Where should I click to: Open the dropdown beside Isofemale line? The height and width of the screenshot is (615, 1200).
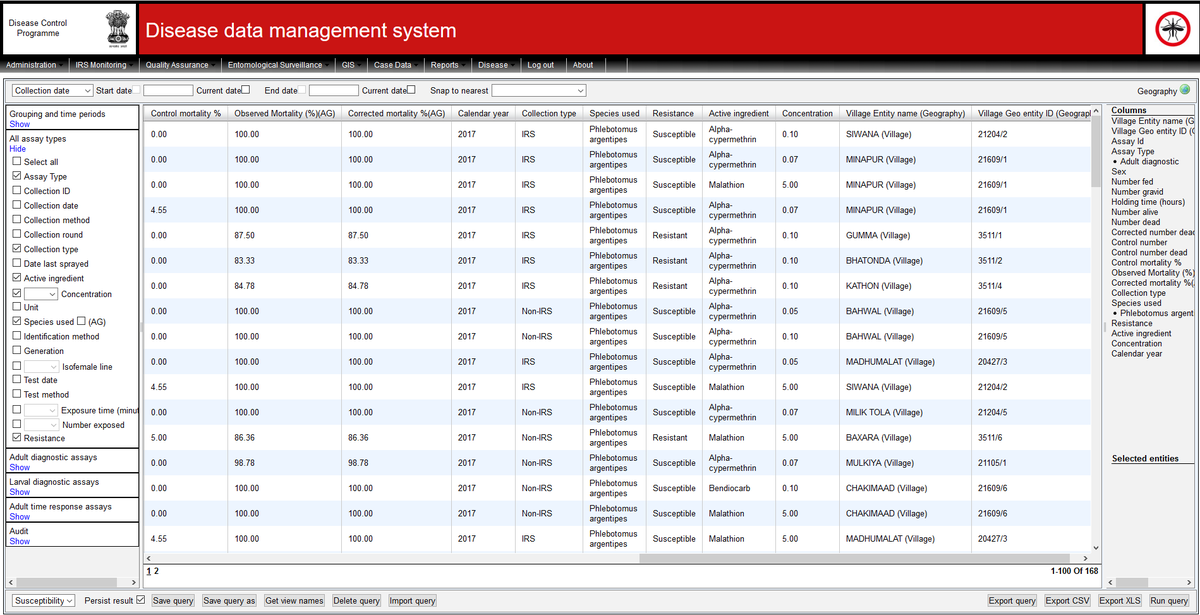[41, 366]
